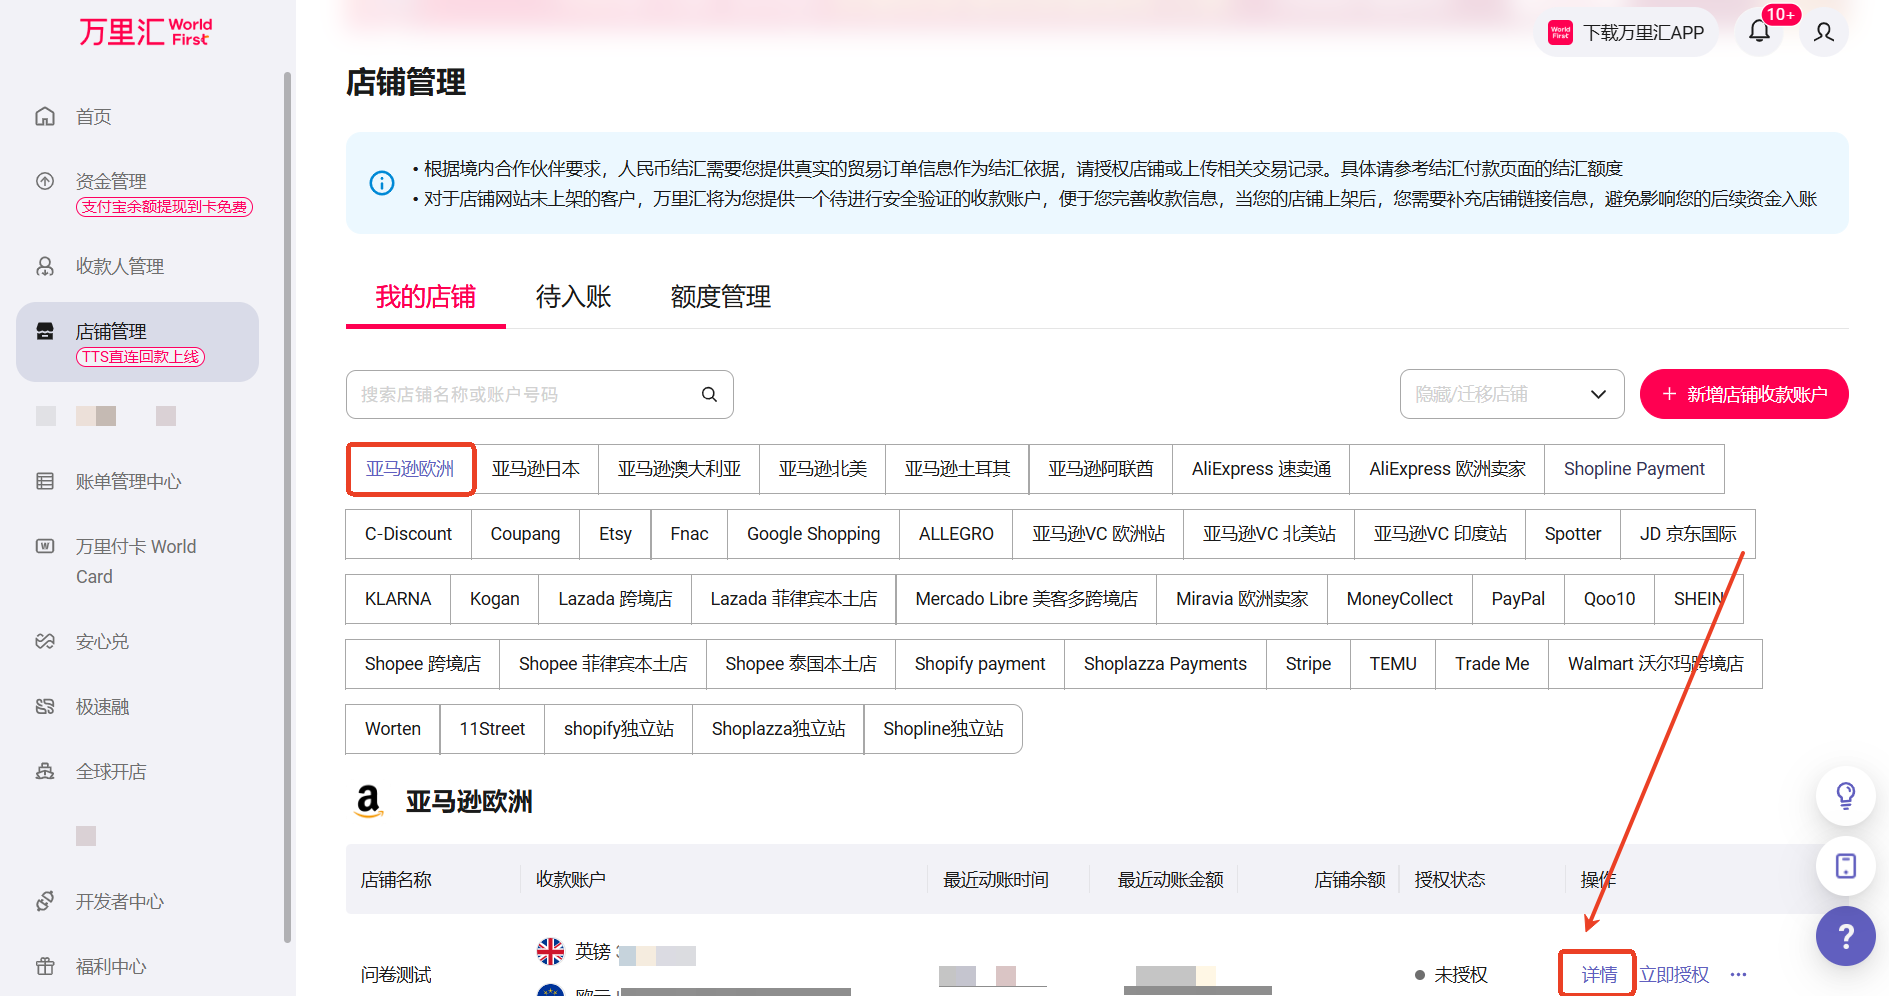This screenshot has height=996, width=1889.
Task: Click the 立即授权 link
Action: click(x=1674, y=975)
